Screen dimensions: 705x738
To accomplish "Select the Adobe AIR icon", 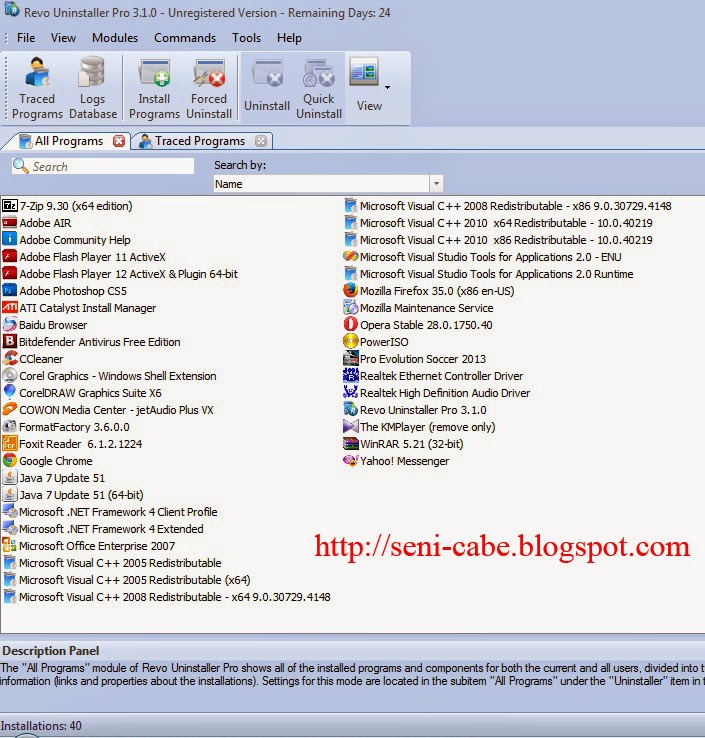I will coord(9,223).
